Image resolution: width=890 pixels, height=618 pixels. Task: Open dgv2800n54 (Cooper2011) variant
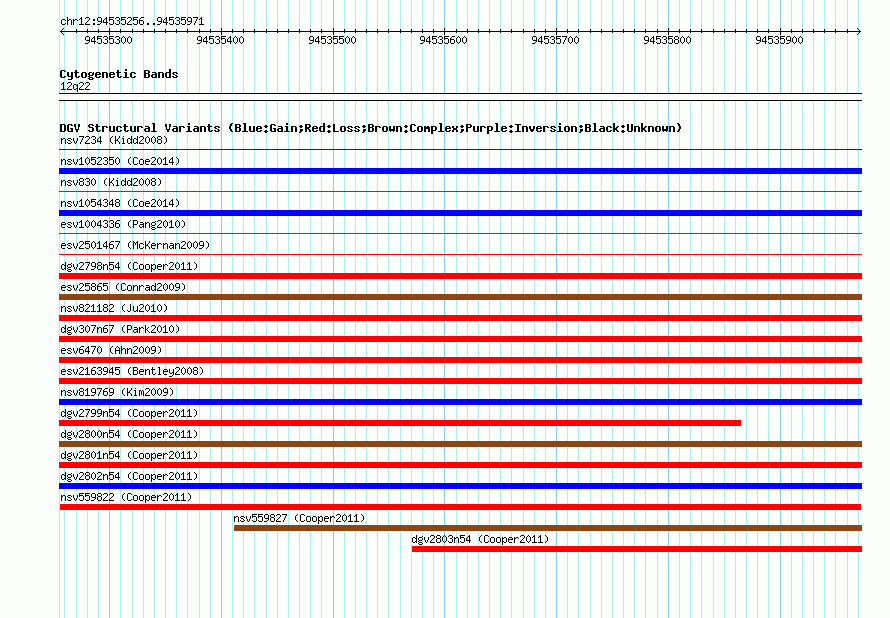tap(129, 434)
